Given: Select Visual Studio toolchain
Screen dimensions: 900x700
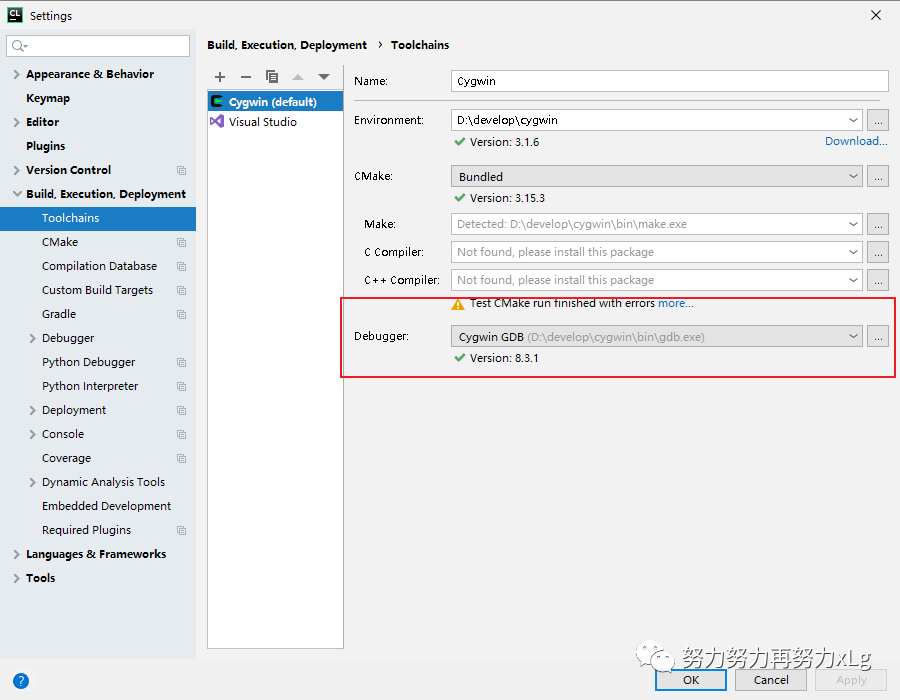Looking at the screenshot, I should [x=276, y=122].
